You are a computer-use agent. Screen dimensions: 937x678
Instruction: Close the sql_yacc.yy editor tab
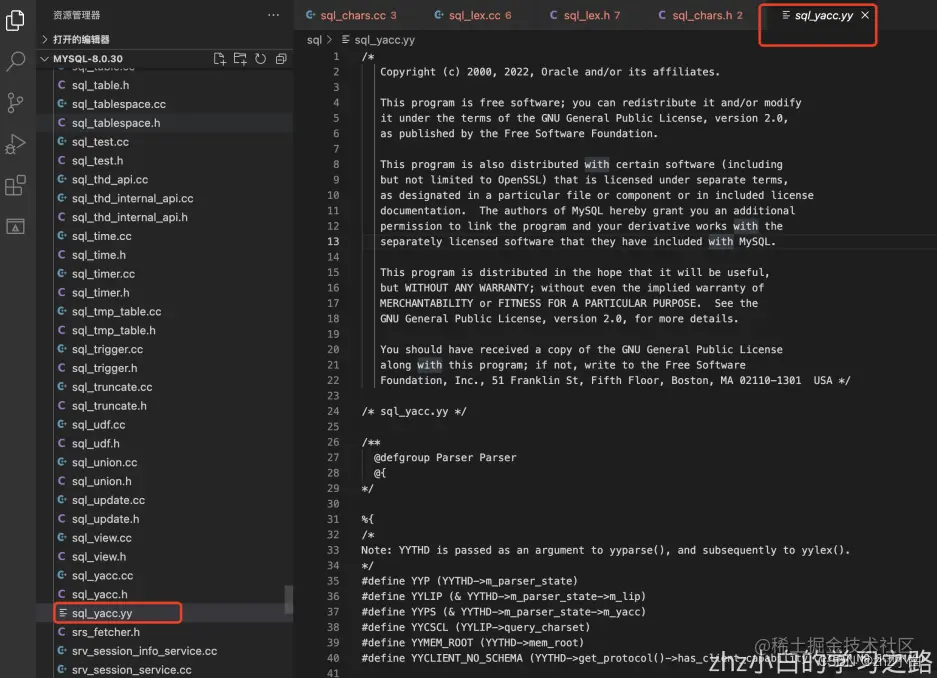[865, 15]
